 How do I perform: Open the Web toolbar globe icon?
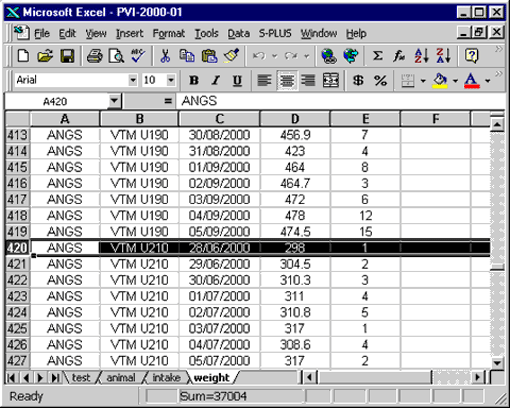pyautogui.click(x=351, y=56)
